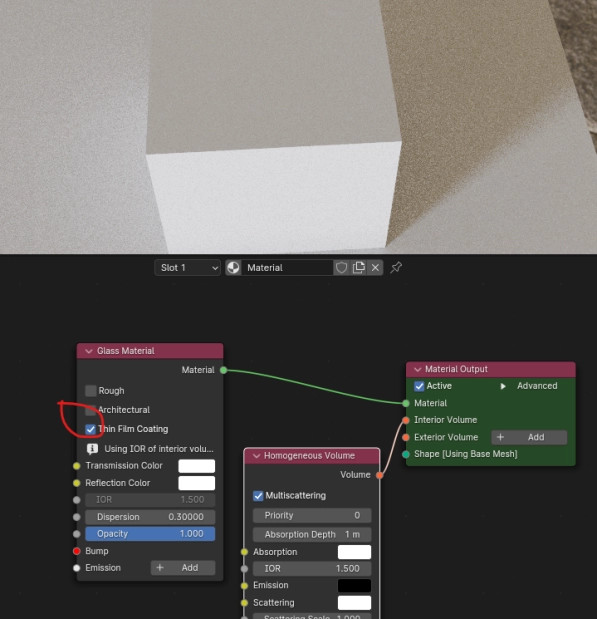The image size is (597, 619).
Task: Expand the Advanced section triangle
Action: coord(503,386)
